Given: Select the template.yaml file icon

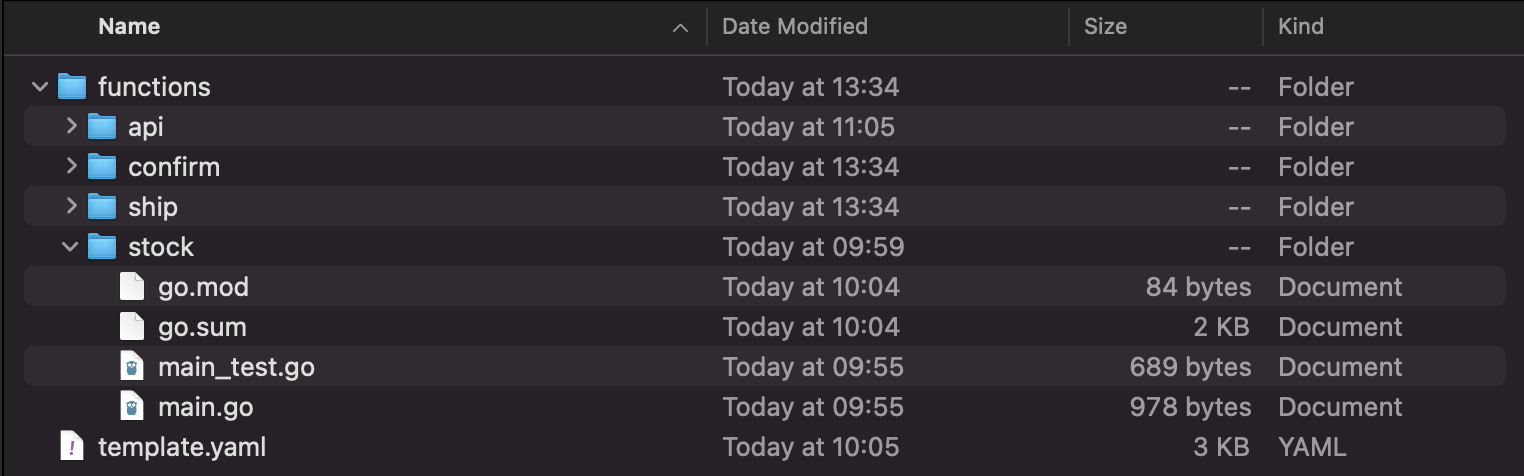Looking at the screenshot, I should pyautogui.click(x=71, y=447).
